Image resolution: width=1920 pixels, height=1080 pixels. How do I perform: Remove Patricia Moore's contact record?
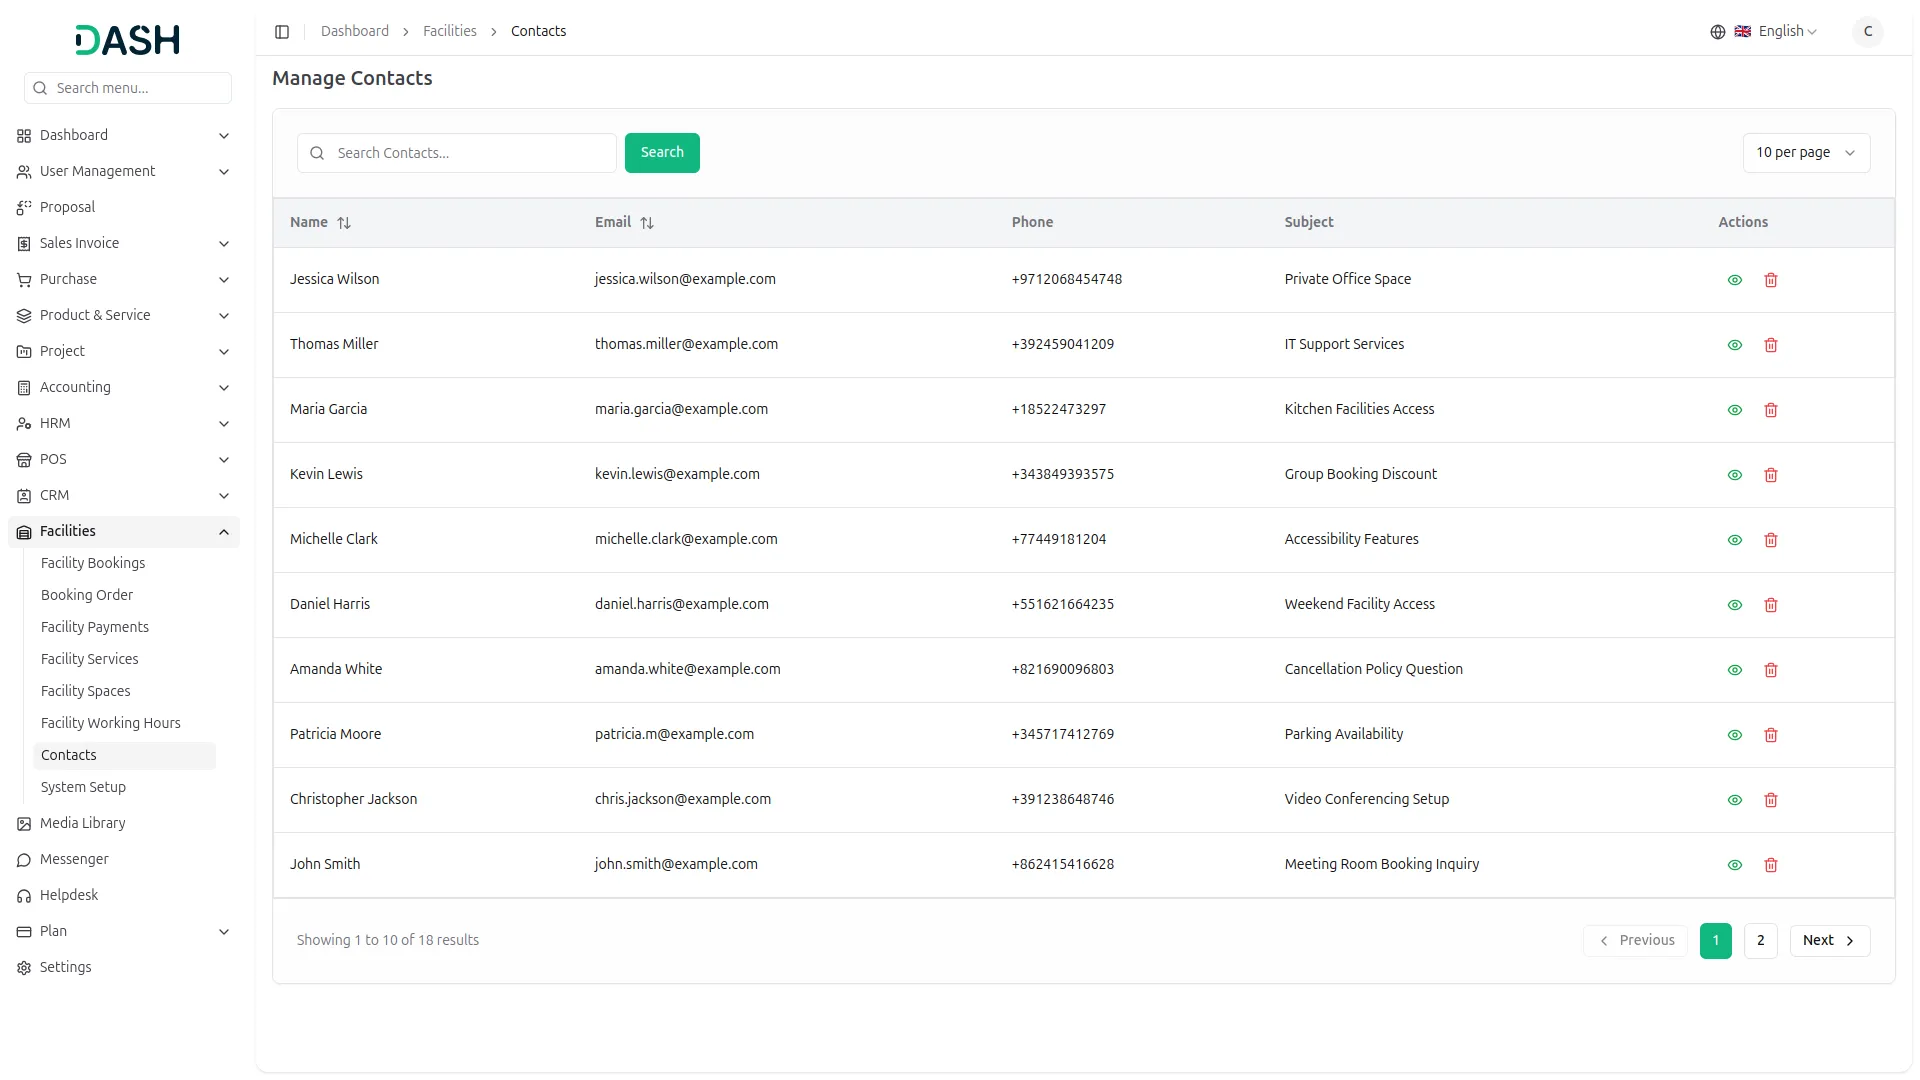(x=1771, y=735)
